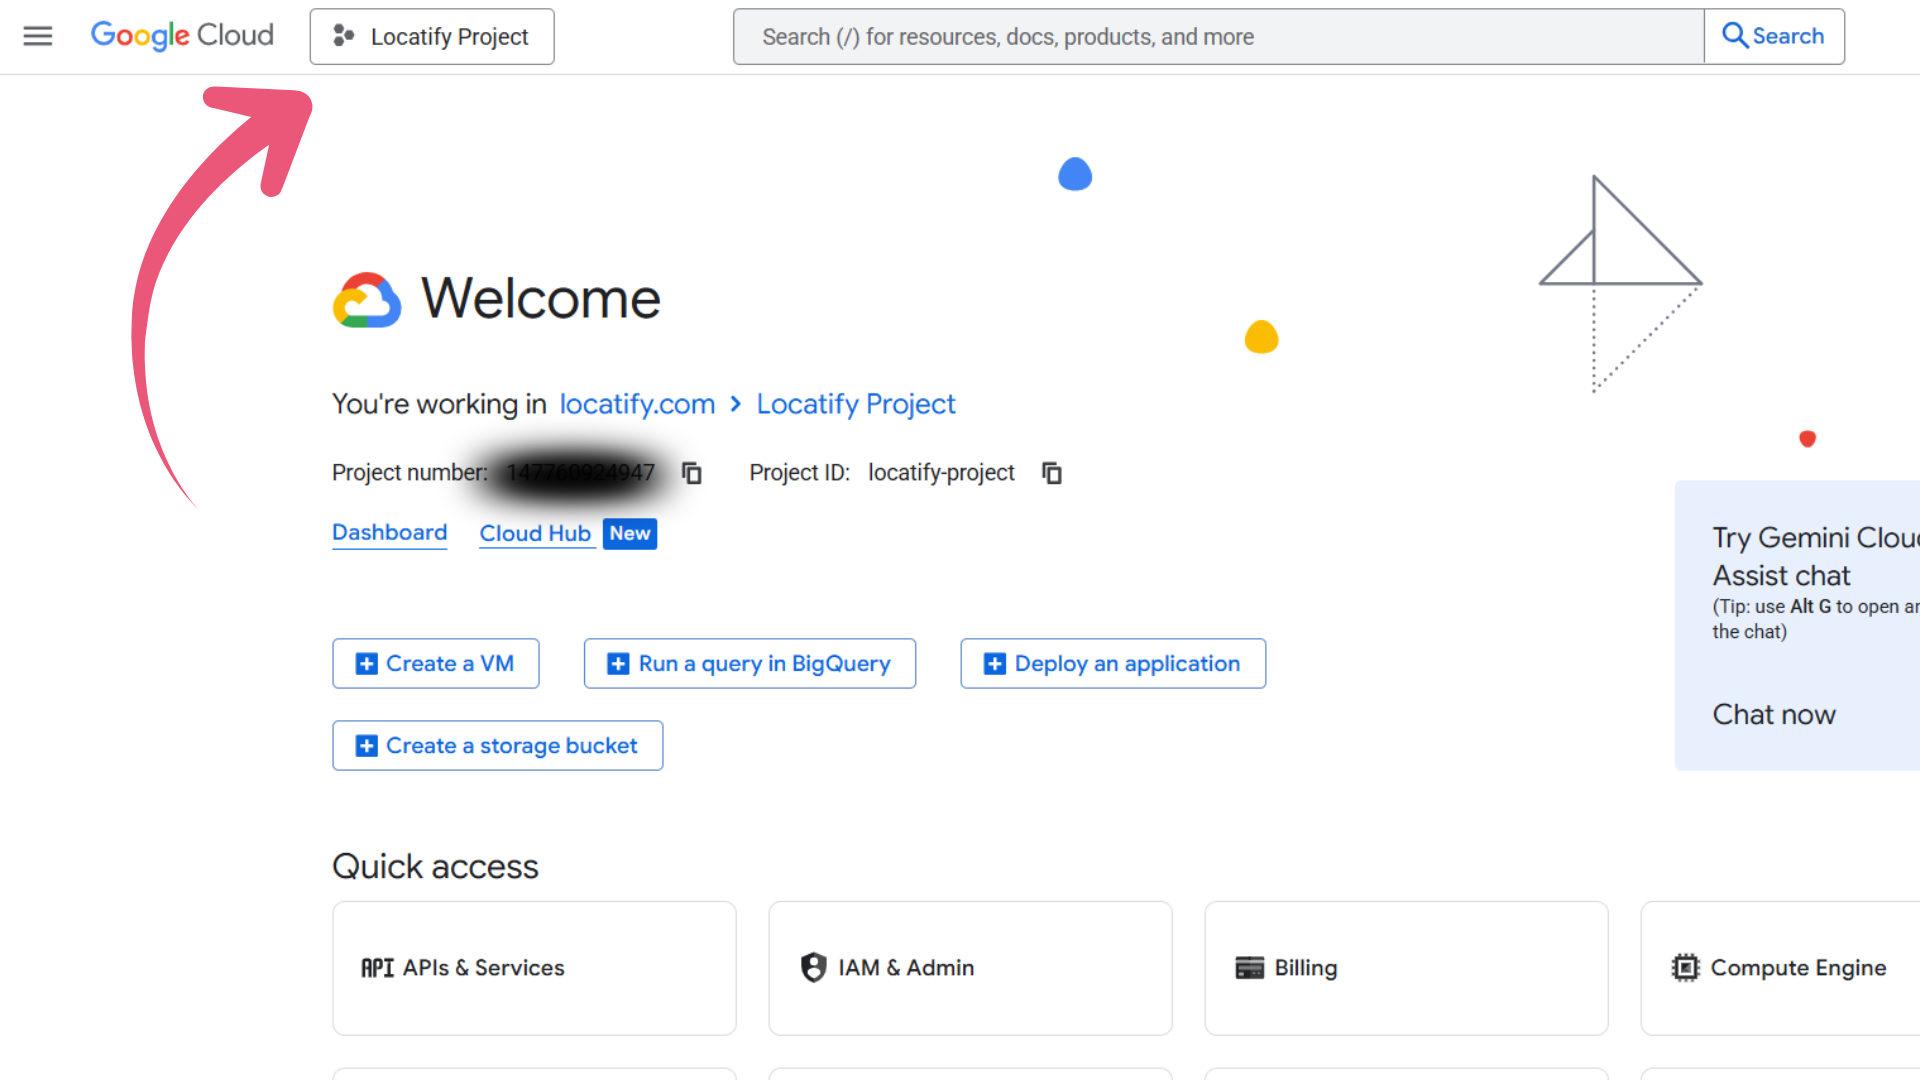Click the Try Gemini Cloud Assist chat title
The height and width of the screenshot is (1080, 1920).
(1816, 557)
